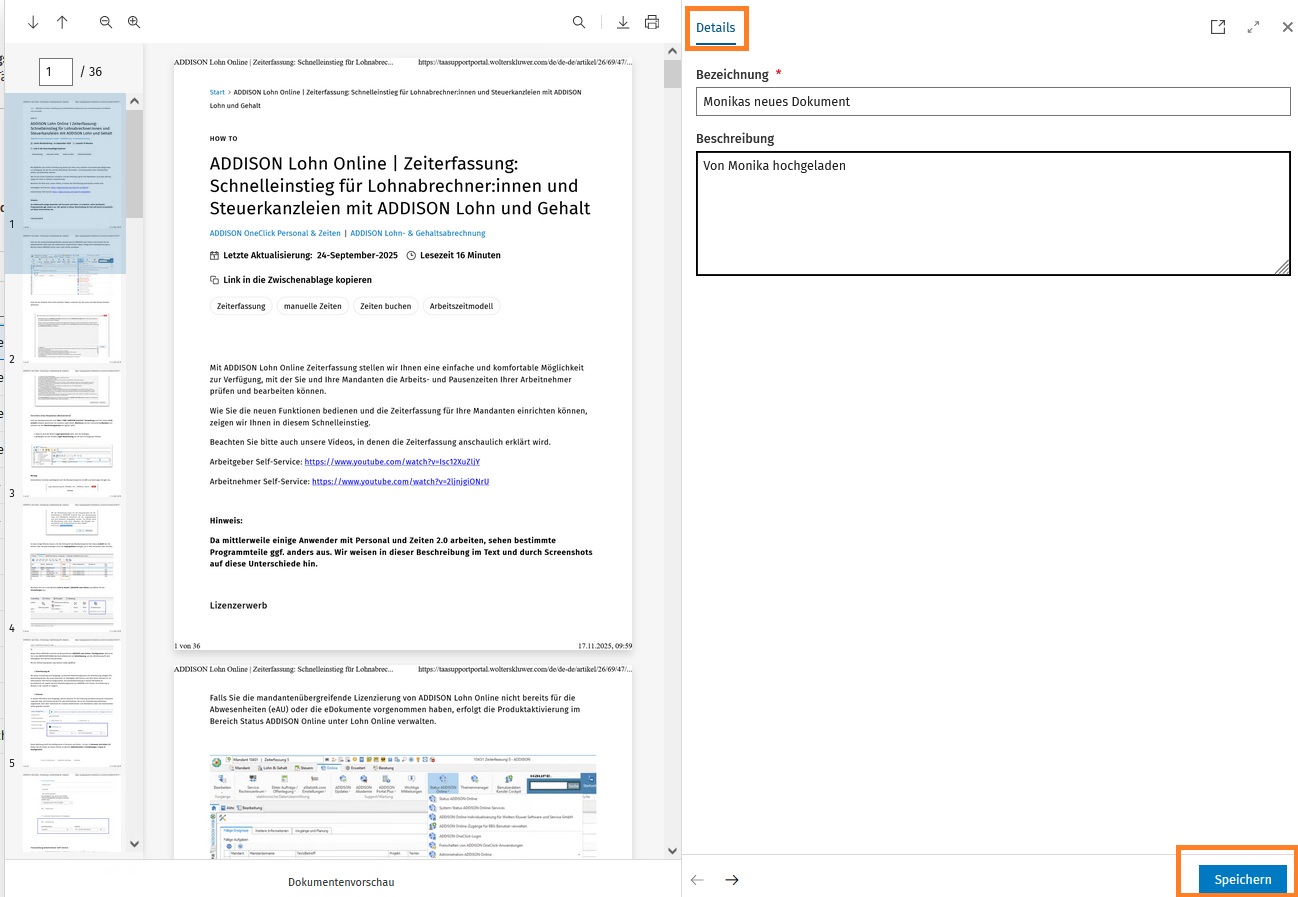Save changes with the Speichern button

coord(1243,879)
